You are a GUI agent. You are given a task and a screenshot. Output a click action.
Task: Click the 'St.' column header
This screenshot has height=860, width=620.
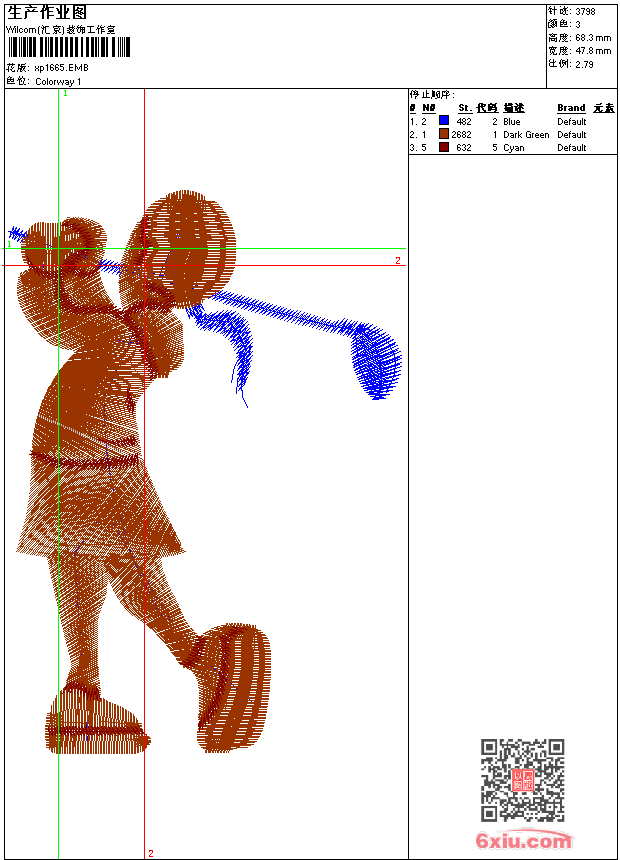point(465,108)
